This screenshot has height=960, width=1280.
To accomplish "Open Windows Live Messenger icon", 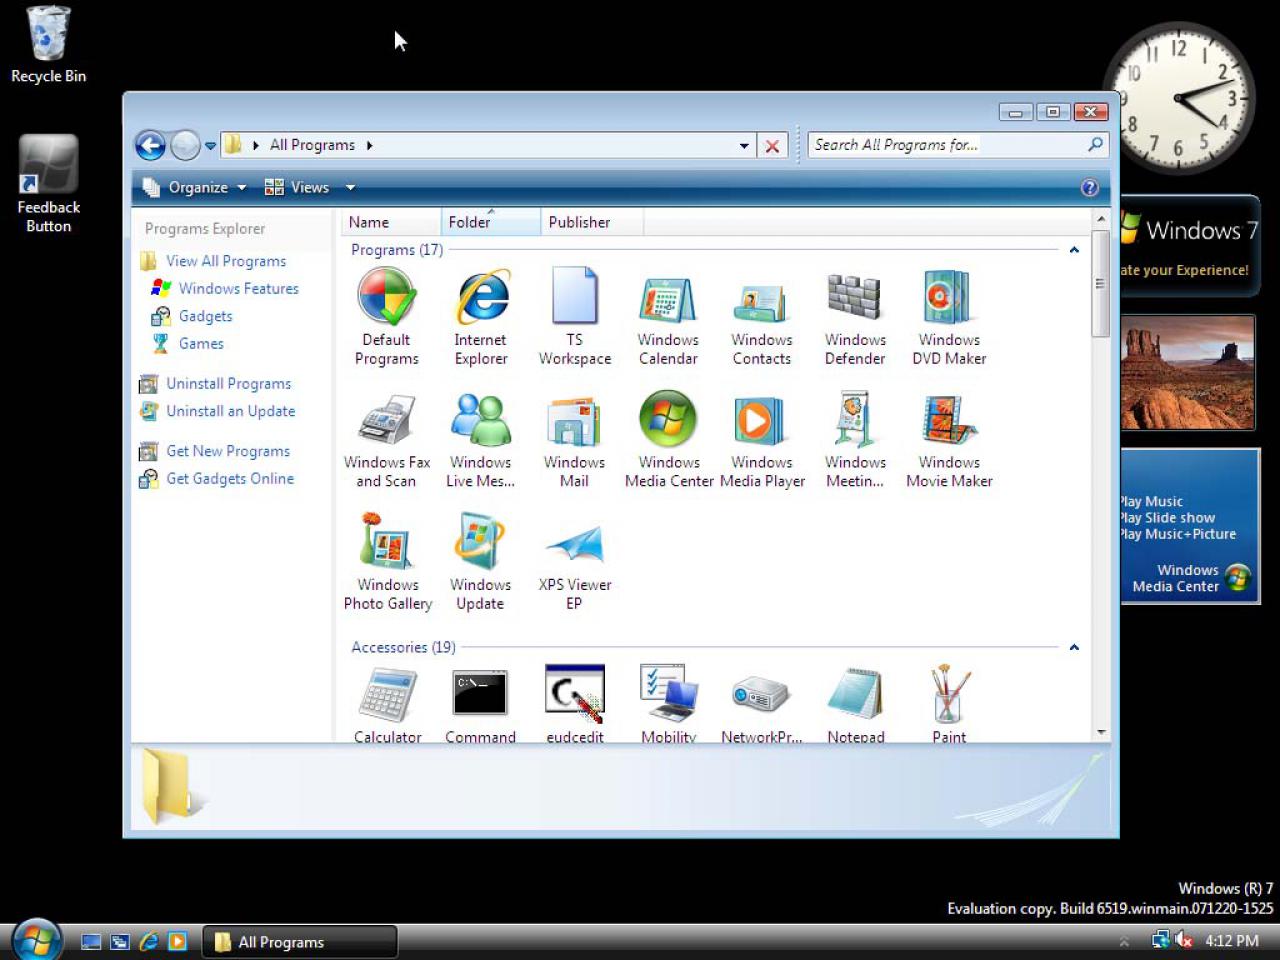I will pyautogui.click(x=481, y=440).
